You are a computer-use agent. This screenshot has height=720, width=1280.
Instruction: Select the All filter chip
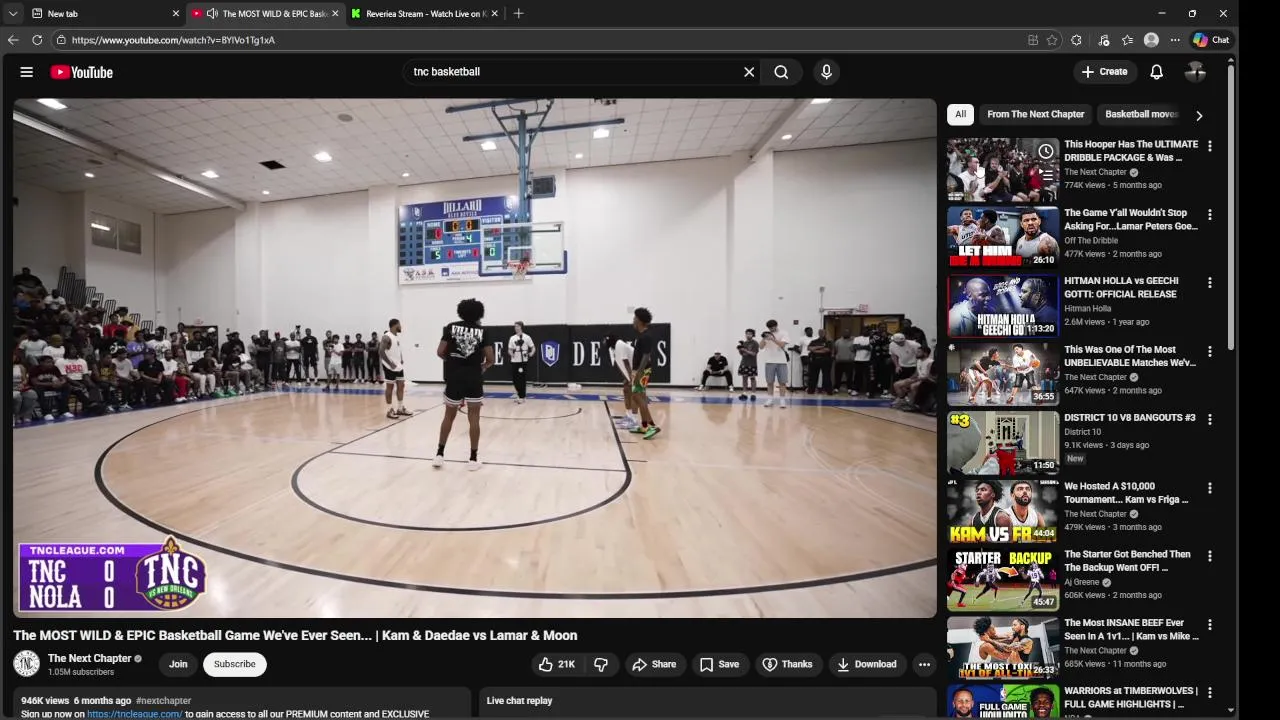click(960, 114)
